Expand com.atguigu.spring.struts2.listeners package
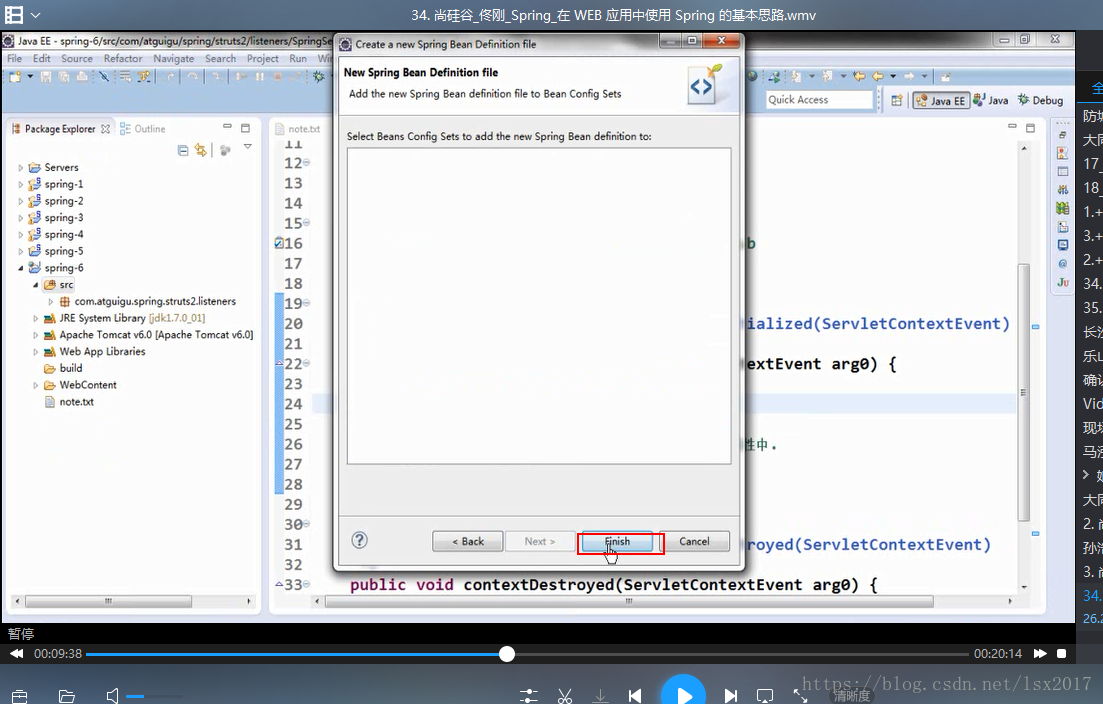This screenshot has height=704, width=1103. [x=51, y=302]
